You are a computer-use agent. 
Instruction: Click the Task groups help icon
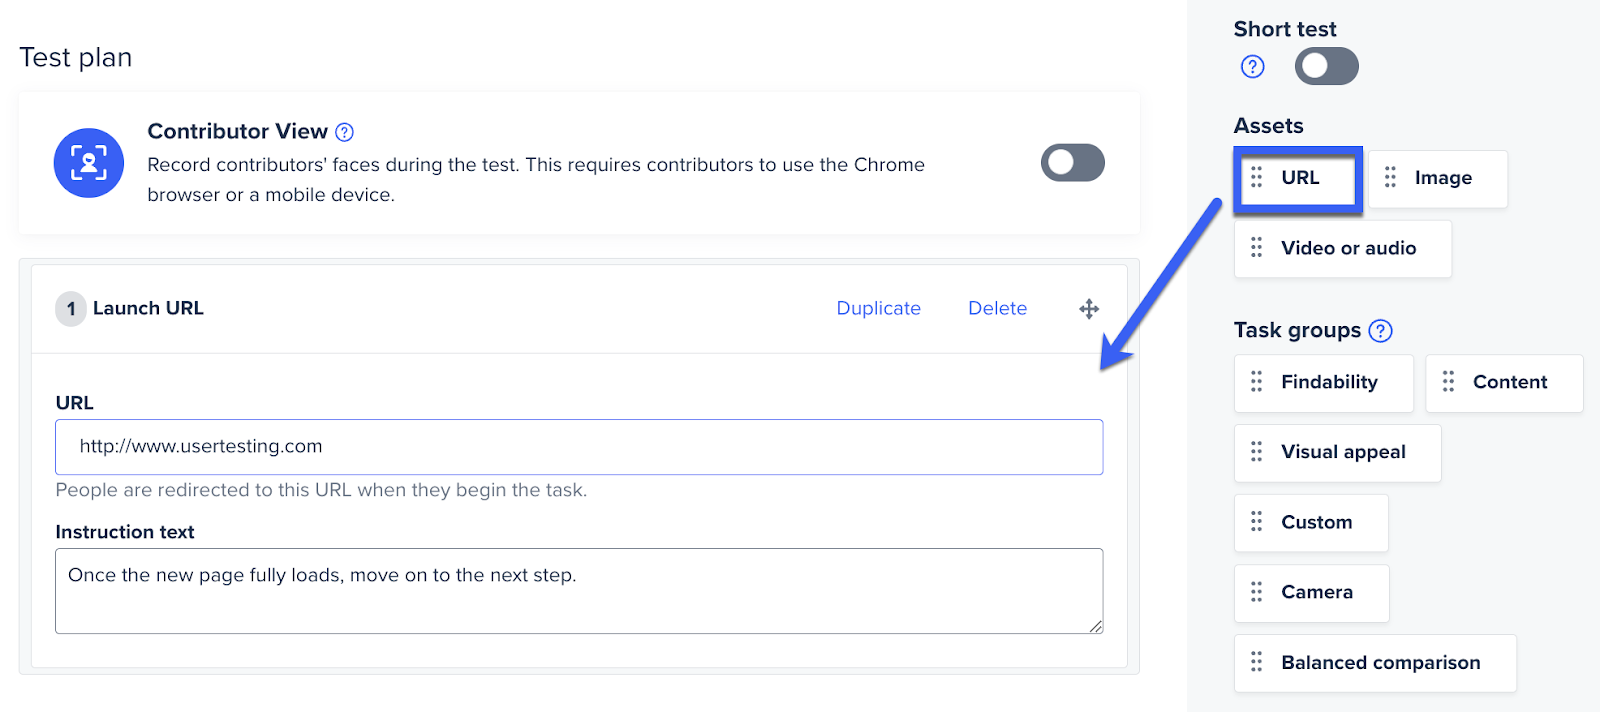click(x=1381, y=331)
